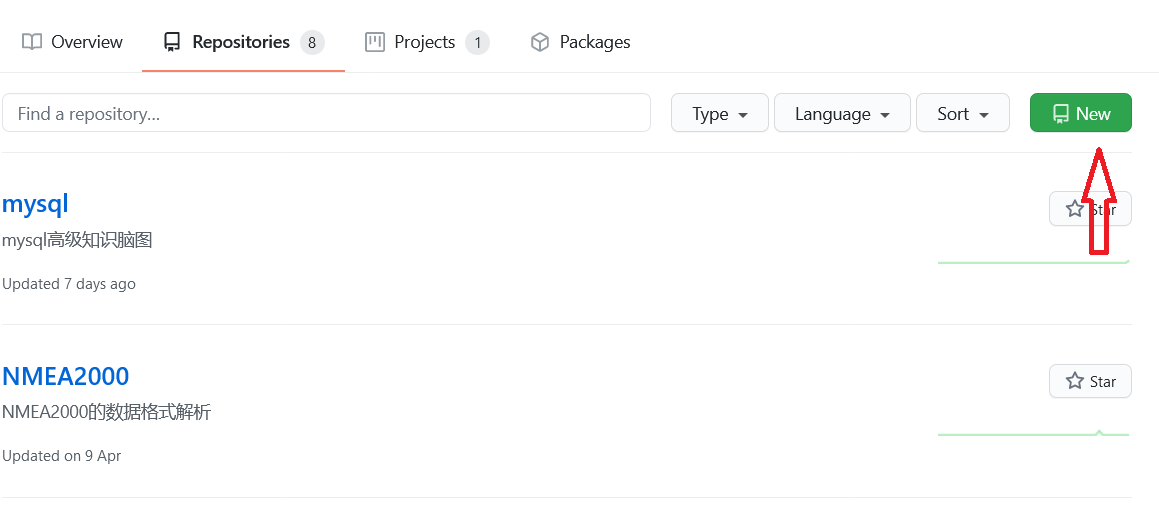The width and height of the screenshot is (1159, 528).
Task: Click the Packages cube icon
Action: point(540,42)
